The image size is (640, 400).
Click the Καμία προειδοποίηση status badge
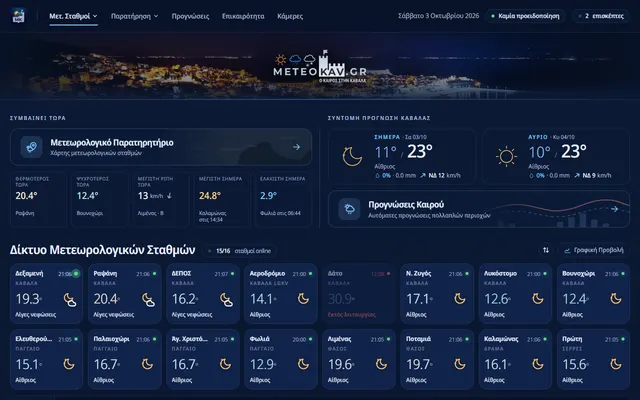(525, 16)
